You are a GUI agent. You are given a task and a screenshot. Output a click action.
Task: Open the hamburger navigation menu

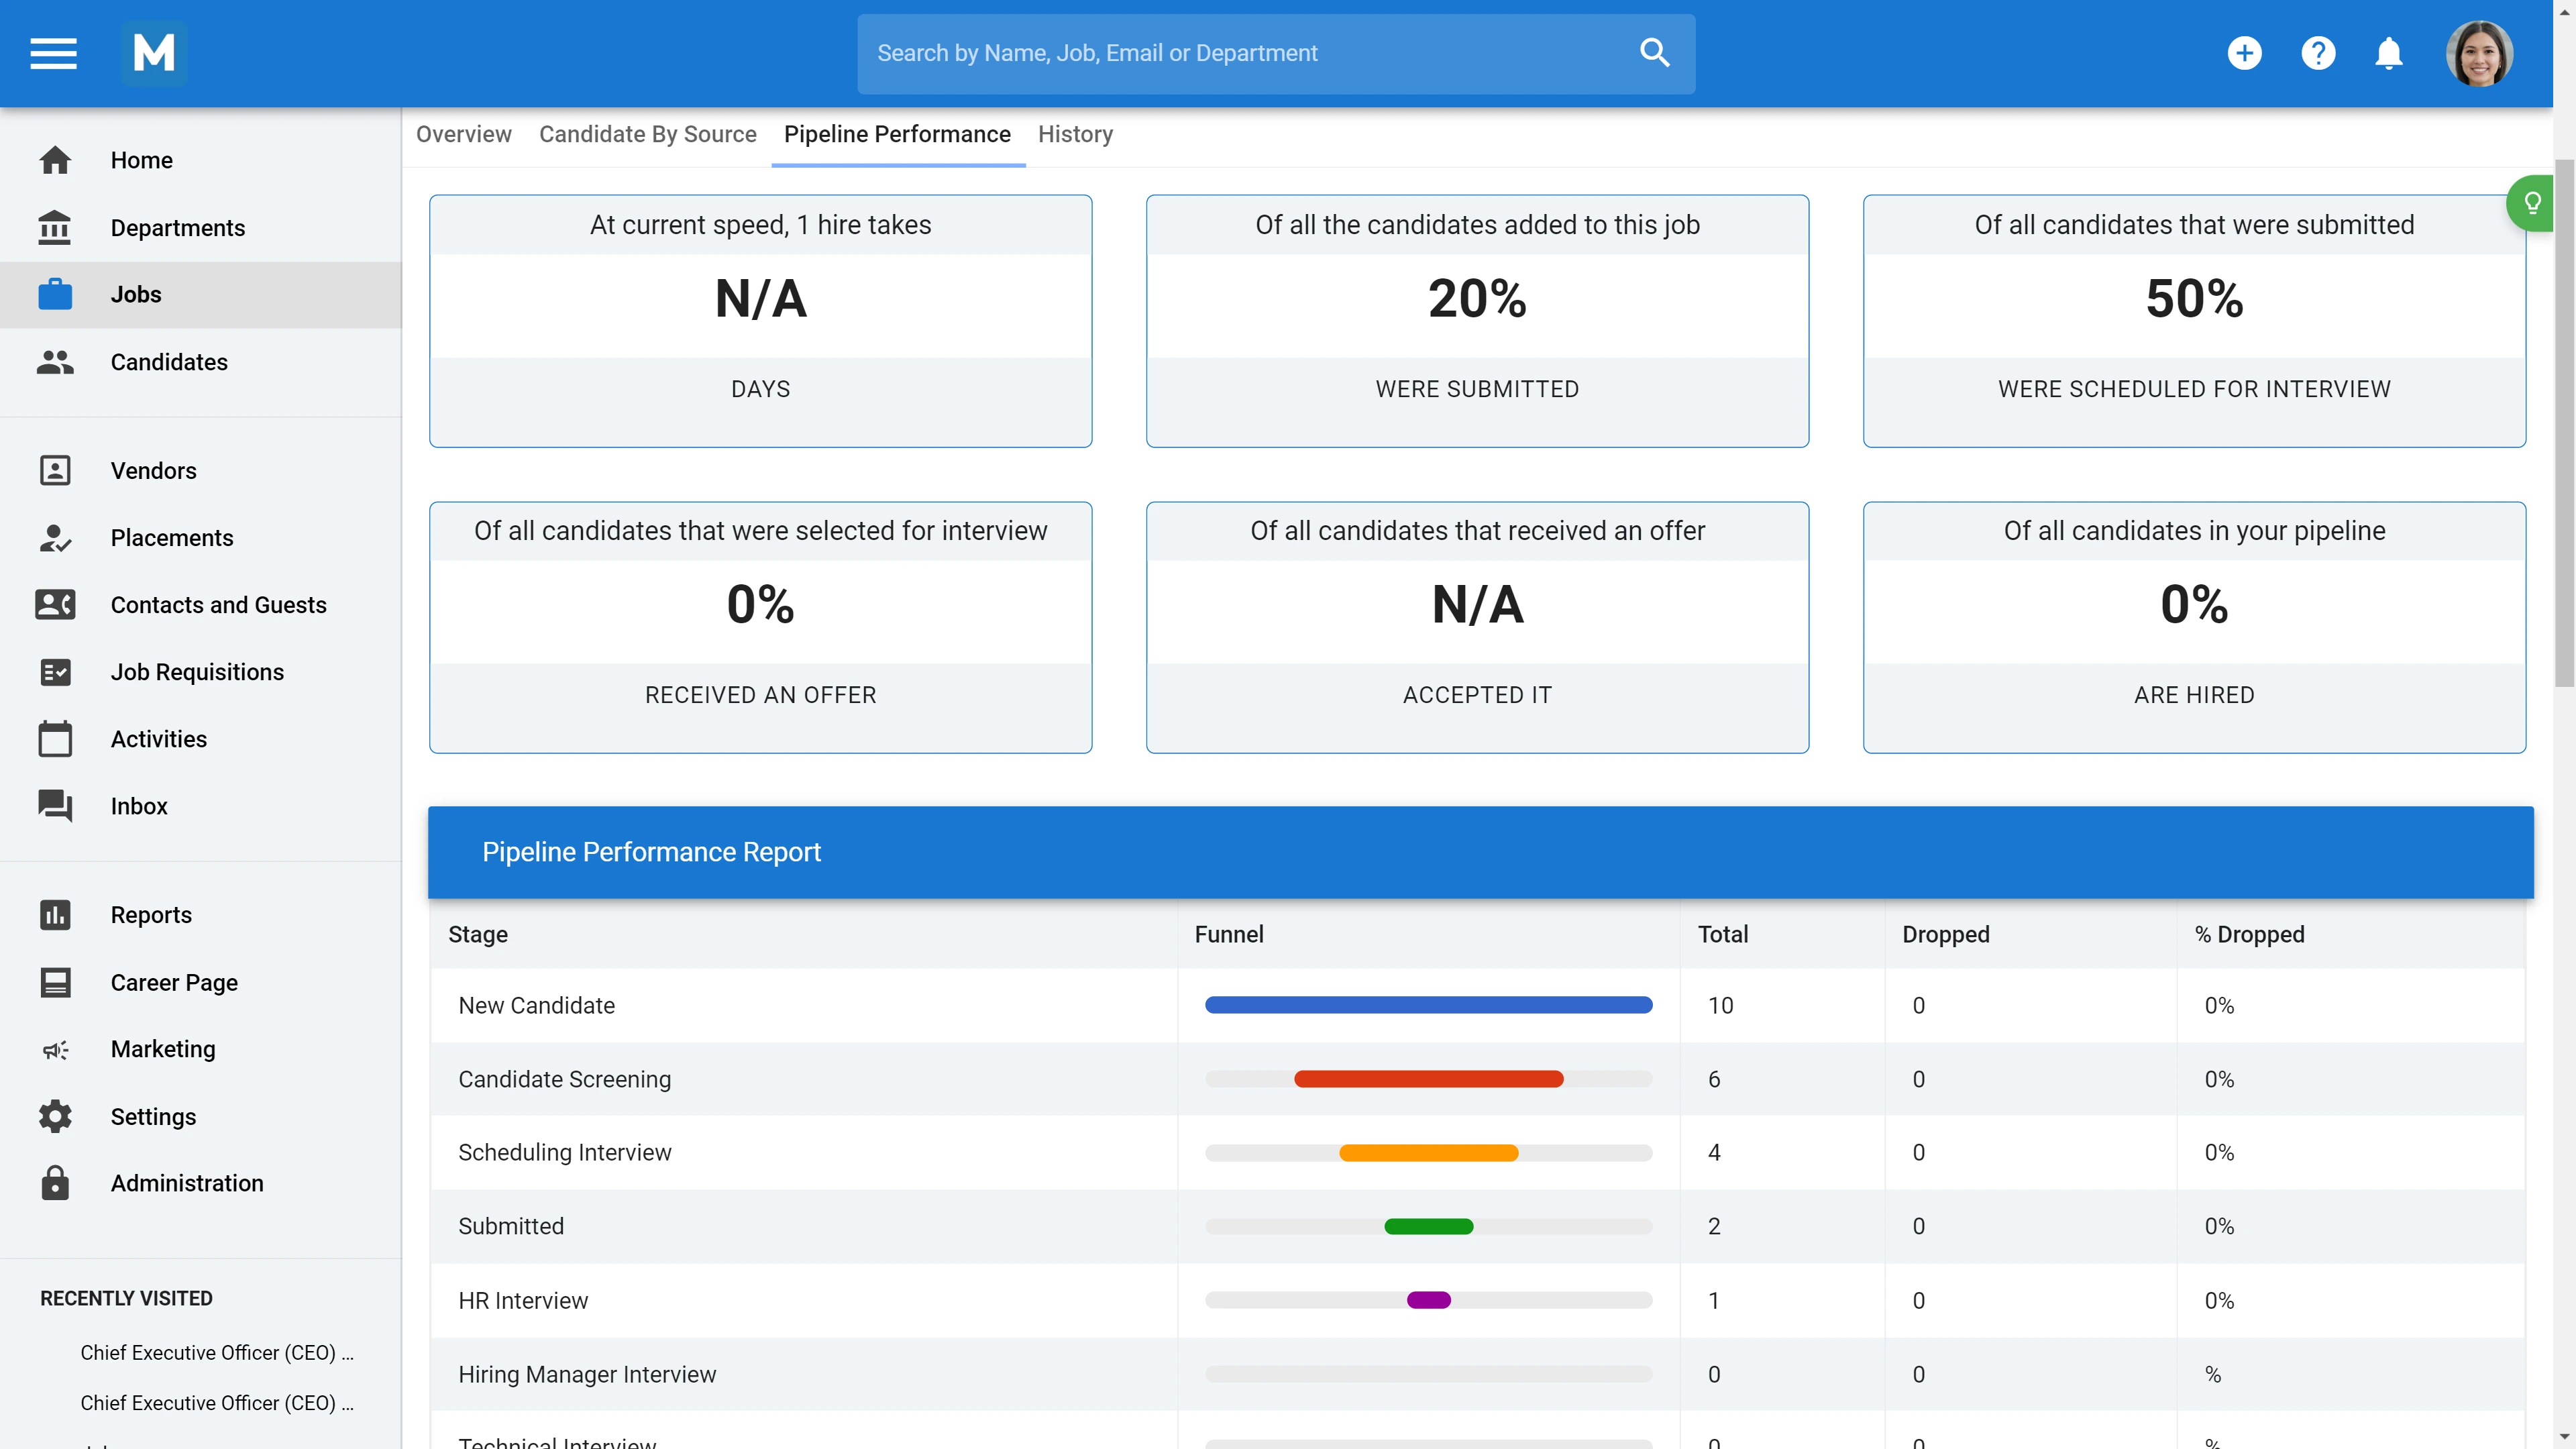tap(53, 53)
